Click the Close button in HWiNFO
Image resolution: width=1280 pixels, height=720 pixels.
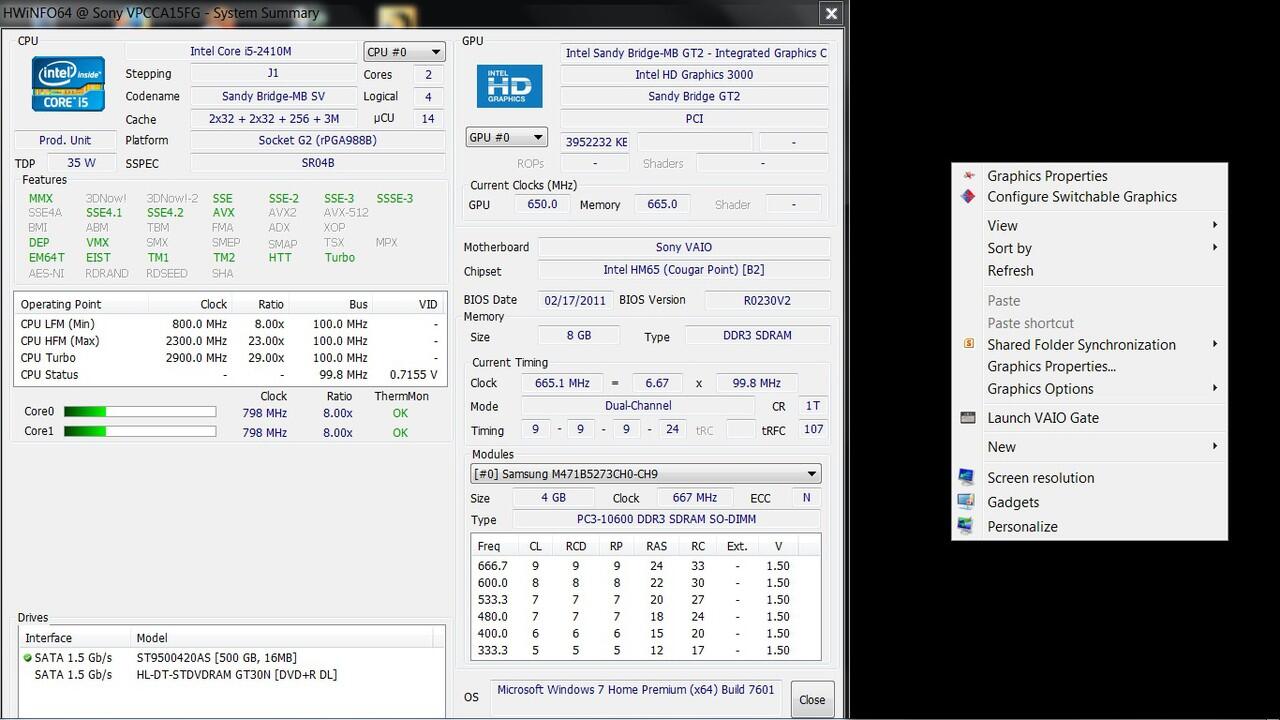click(812, 699)
